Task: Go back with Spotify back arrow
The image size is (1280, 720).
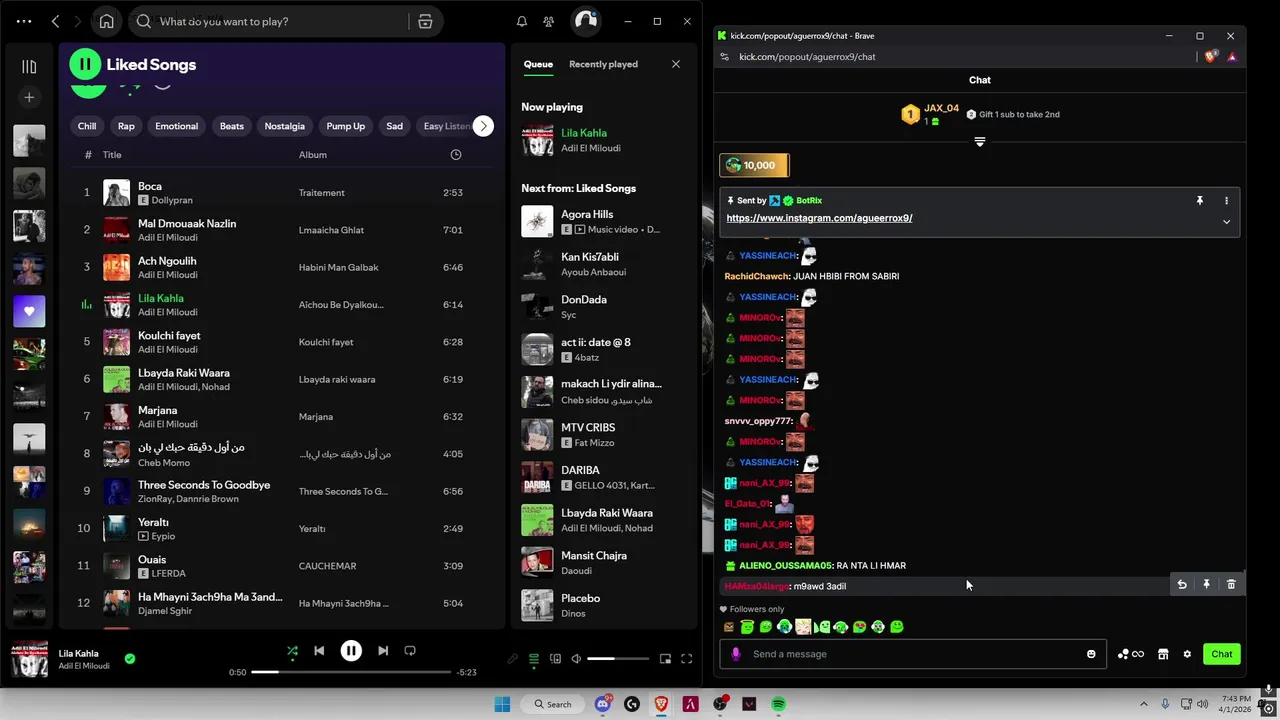Action: pyautogui.click(x=55, y=21)
